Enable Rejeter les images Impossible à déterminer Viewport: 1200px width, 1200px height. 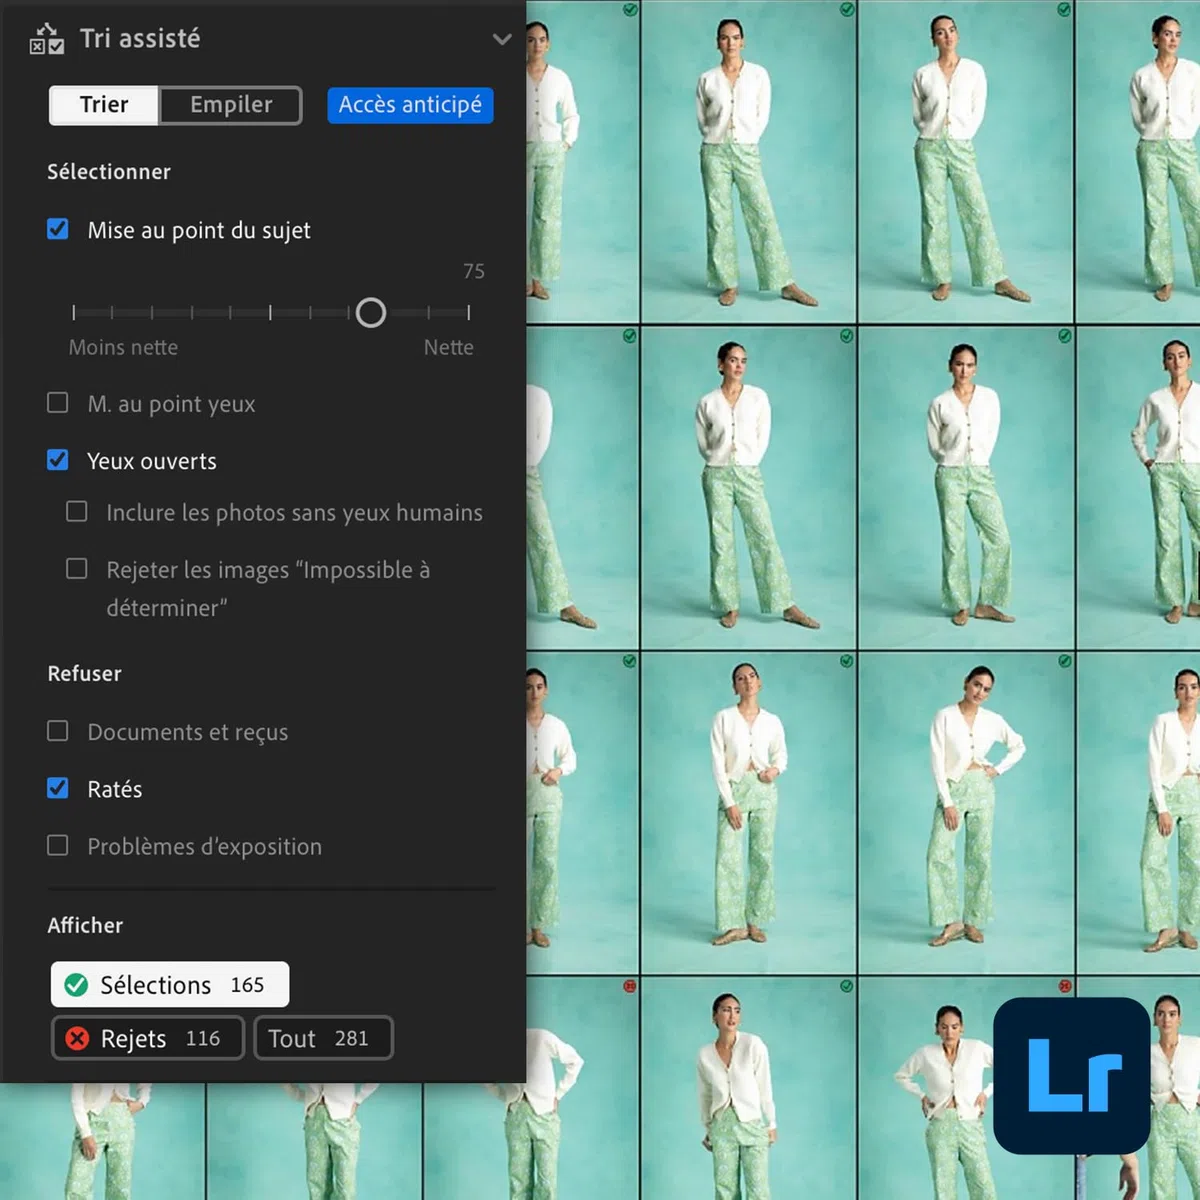coord(77,568)
